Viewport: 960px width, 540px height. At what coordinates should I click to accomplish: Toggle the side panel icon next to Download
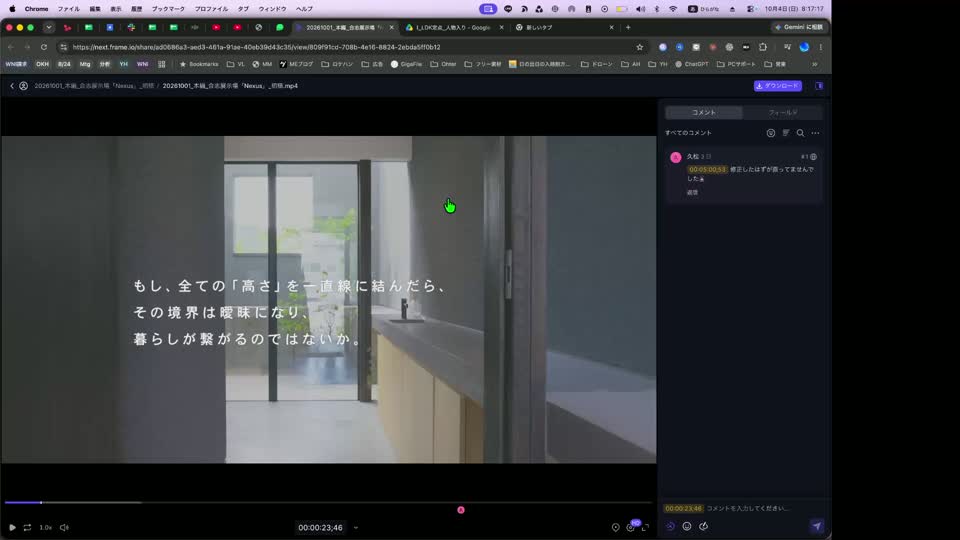(x=819, y=86)
